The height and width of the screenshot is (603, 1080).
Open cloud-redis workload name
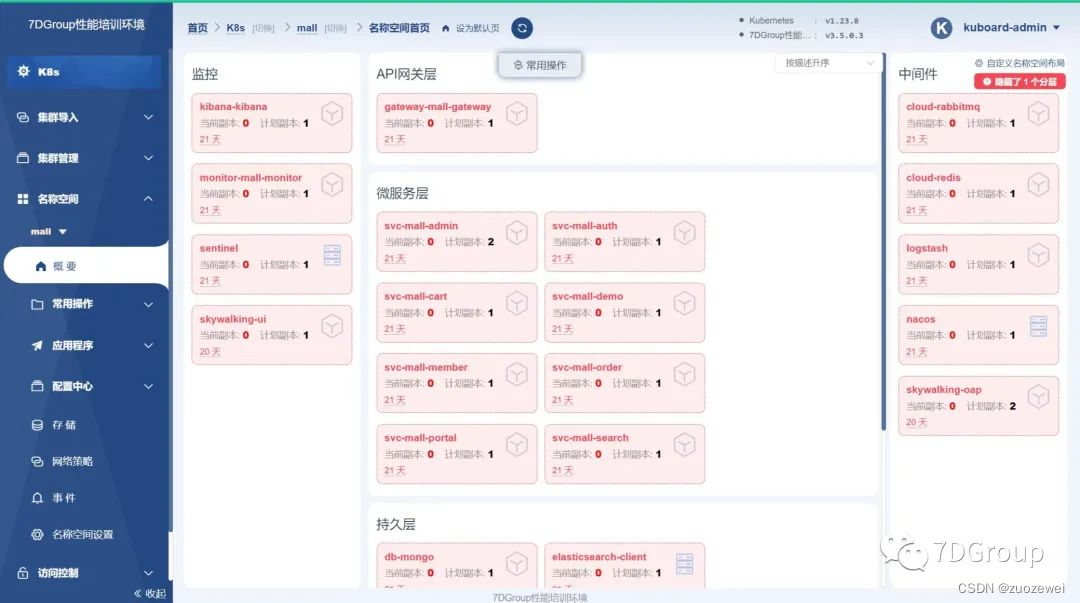[933, 178]
